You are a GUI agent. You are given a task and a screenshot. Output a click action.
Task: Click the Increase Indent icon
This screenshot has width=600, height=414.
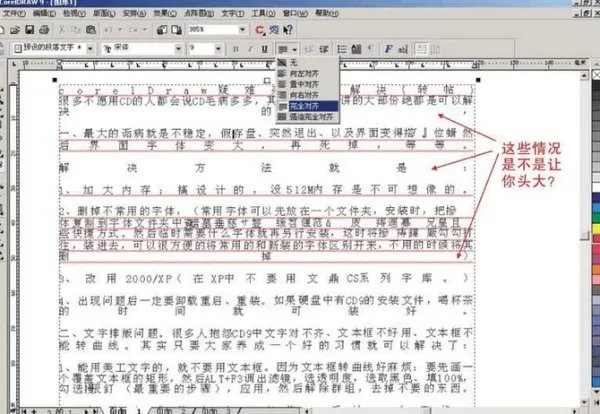click(x=324, y=49)
